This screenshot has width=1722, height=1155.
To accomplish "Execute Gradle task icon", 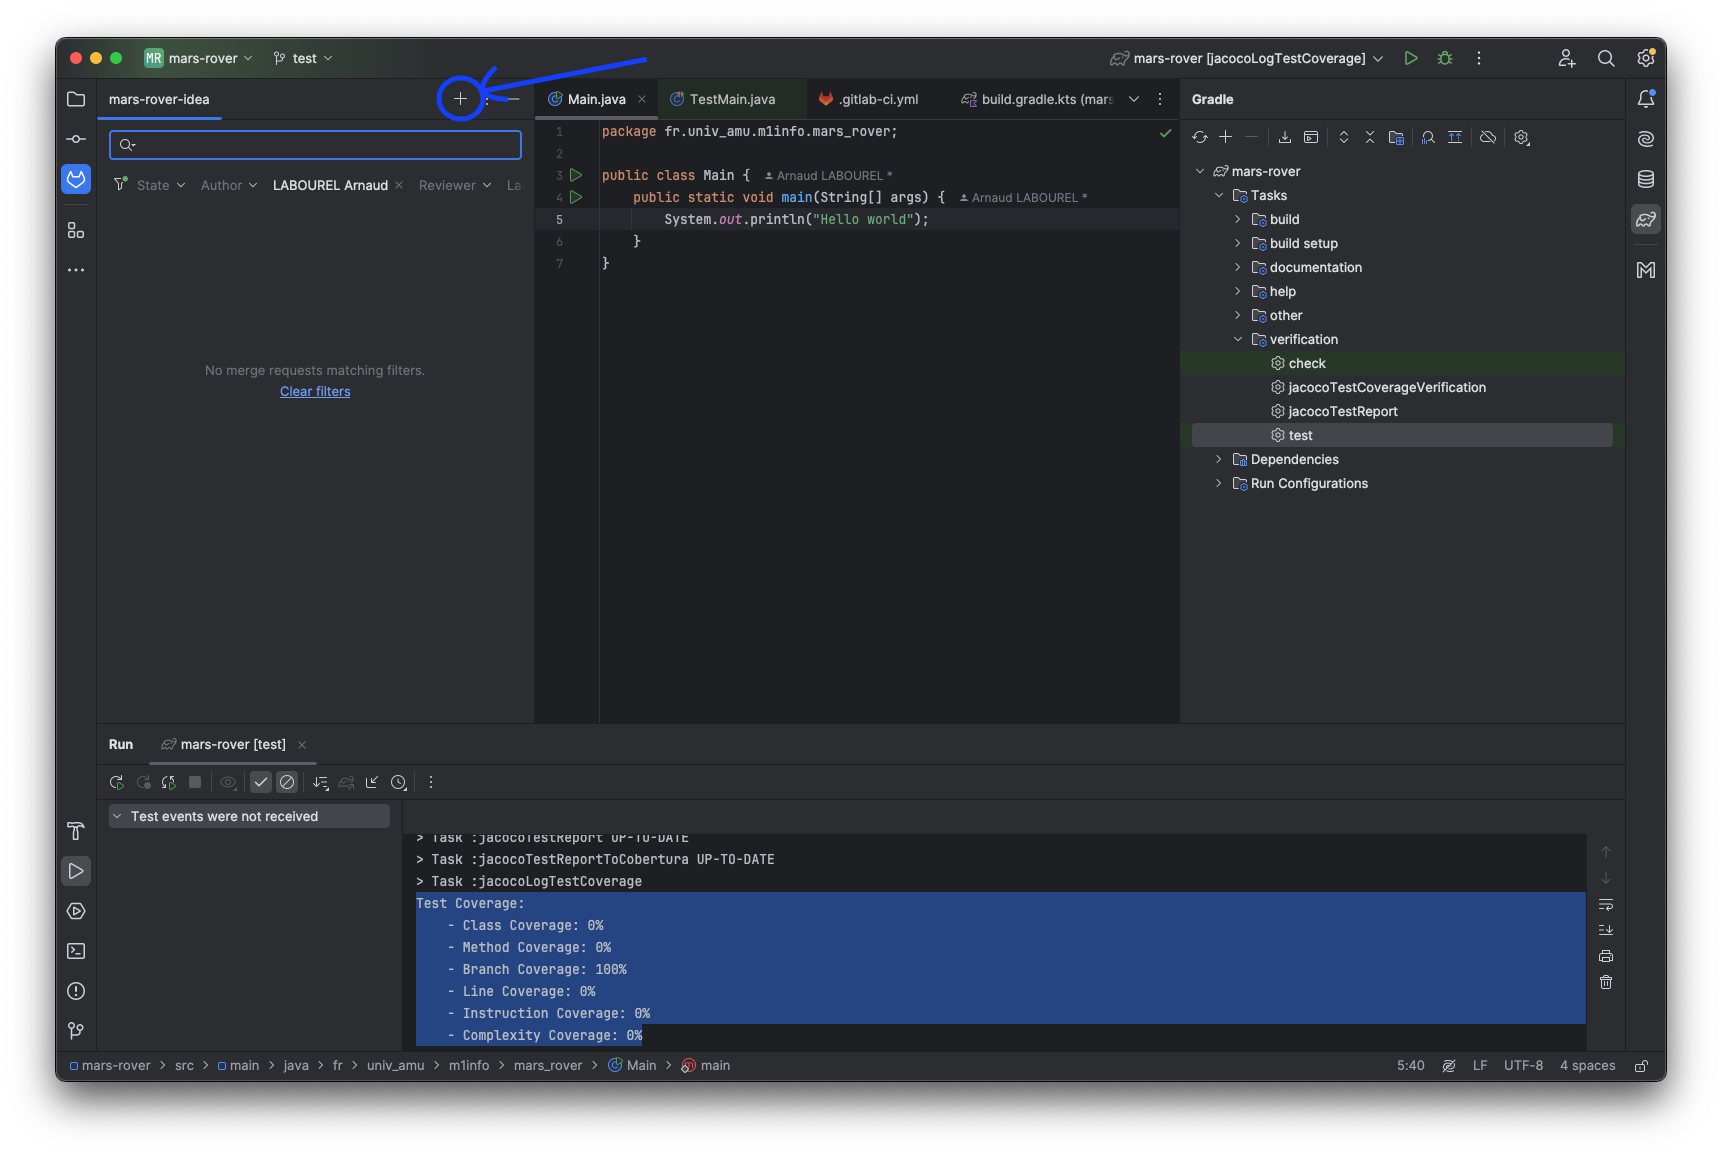I will 1311,137.
